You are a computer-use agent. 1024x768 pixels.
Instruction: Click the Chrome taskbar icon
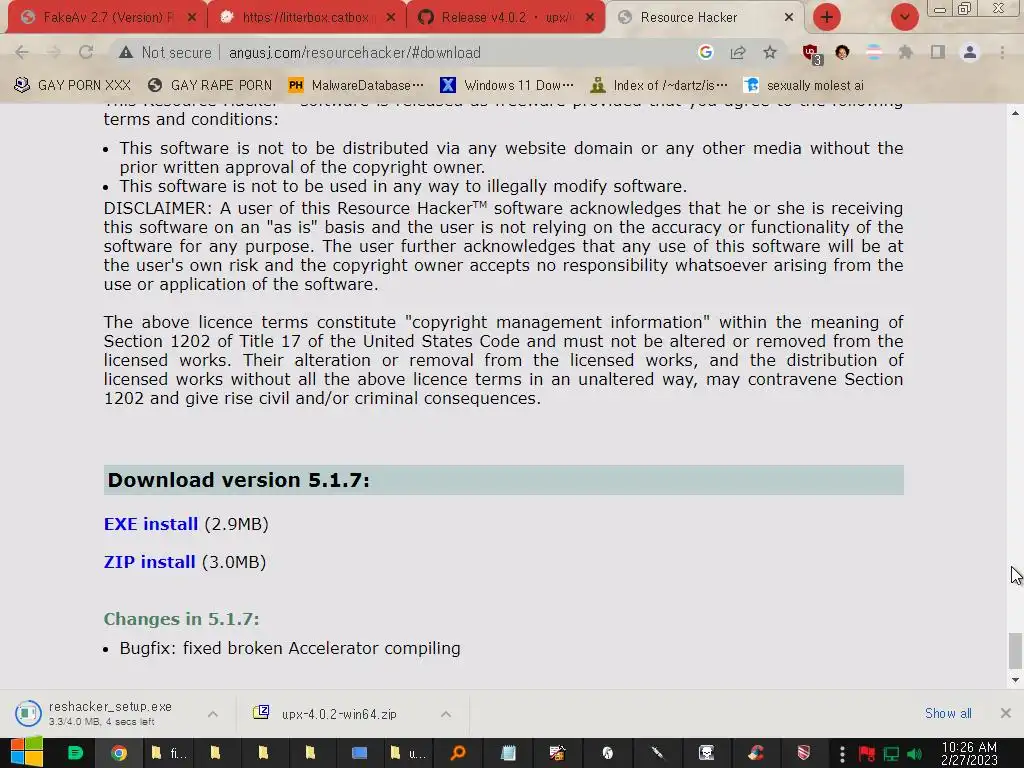point(119,753)
